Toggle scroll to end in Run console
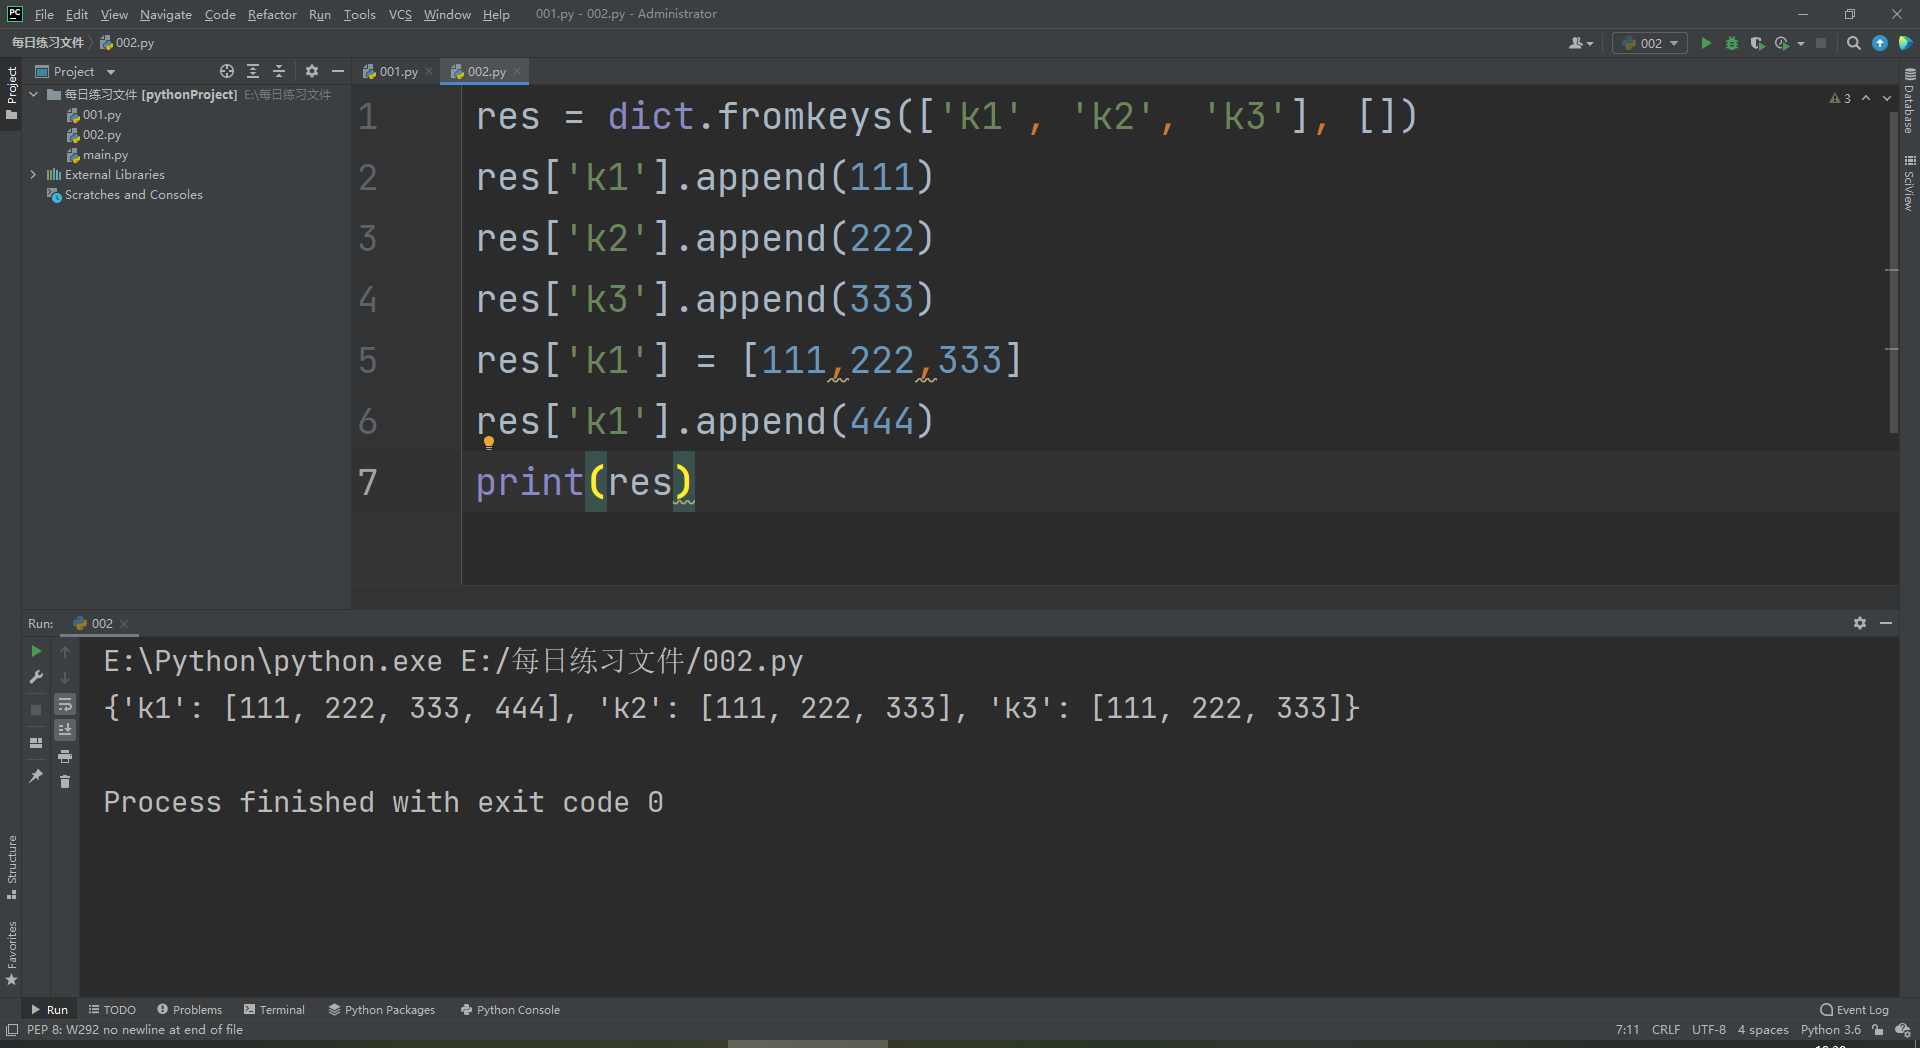This screenshot has height=1048, width=1920. click(x=65, y=730)
